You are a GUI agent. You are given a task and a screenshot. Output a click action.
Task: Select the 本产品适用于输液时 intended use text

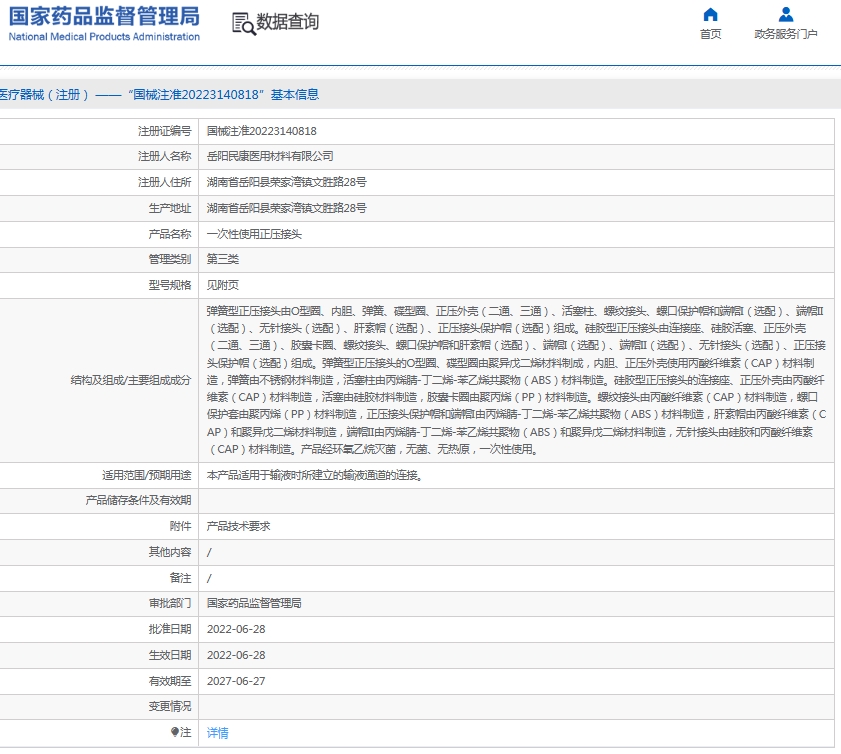[315, 475]
